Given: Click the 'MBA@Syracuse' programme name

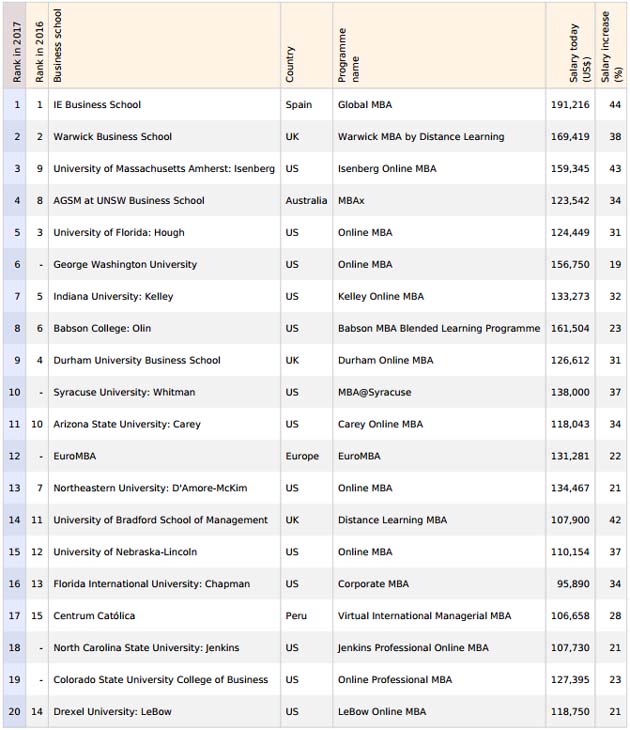Looking at the screenshot, I should (x=375, y=393).
